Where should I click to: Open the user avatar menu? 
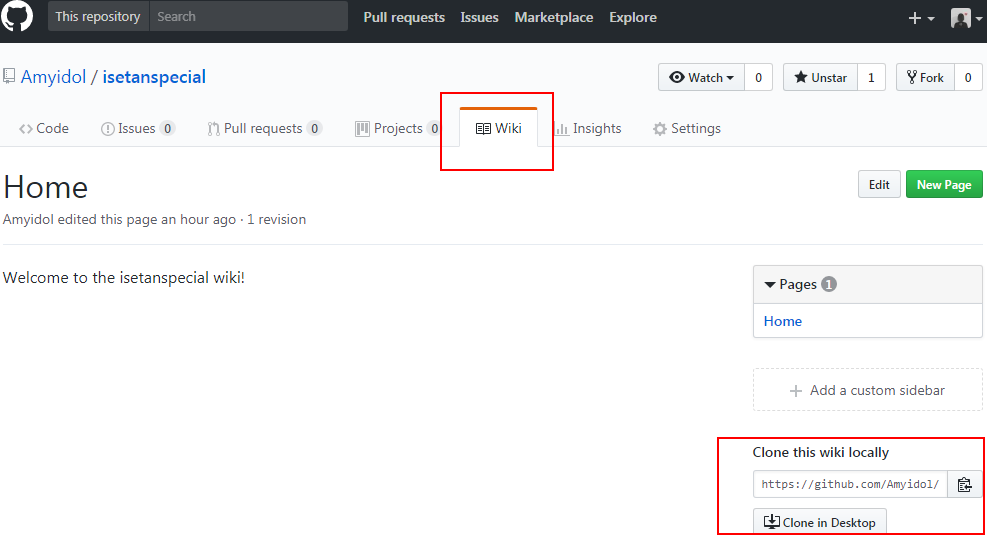pos(966,18)
